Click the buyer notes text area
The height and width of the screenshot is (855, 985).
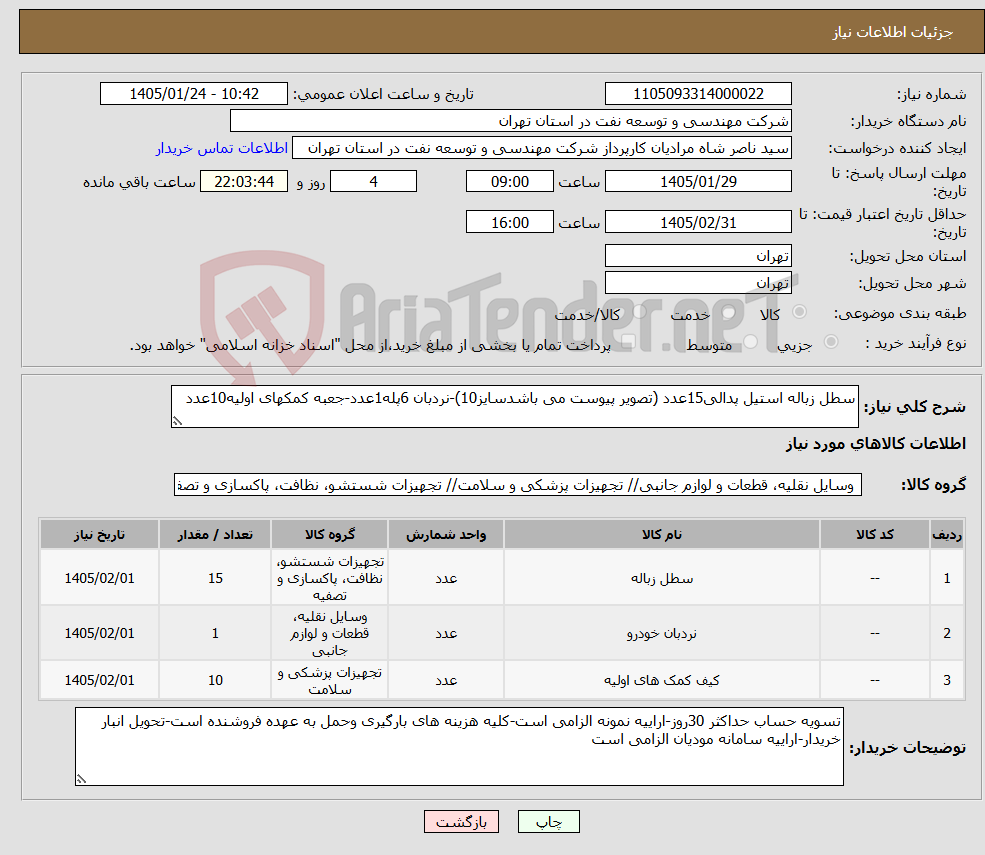point(459,746)
